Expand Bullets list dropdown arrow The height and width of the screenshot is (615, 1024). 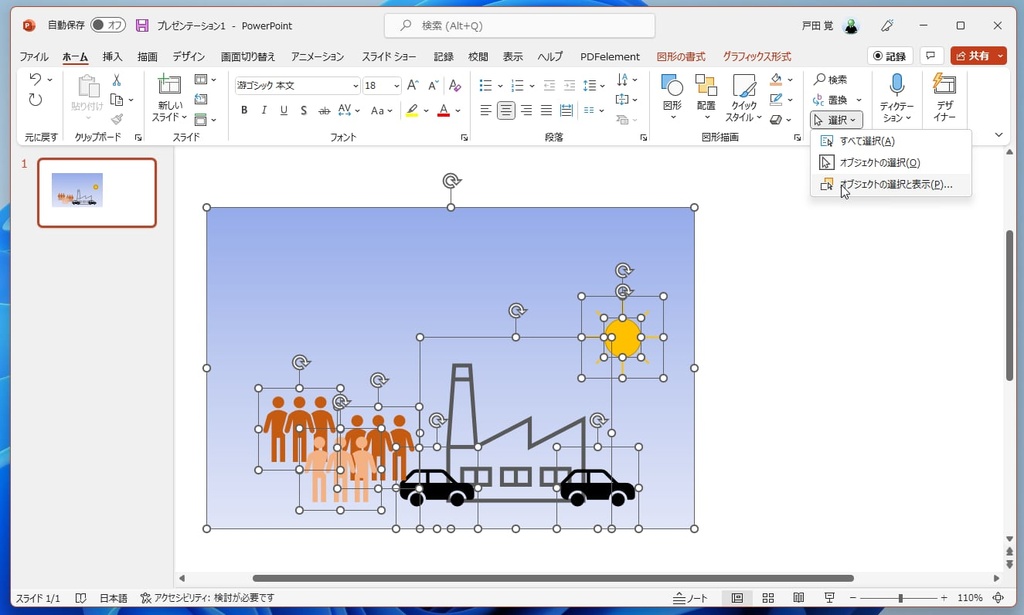(500, 86)
